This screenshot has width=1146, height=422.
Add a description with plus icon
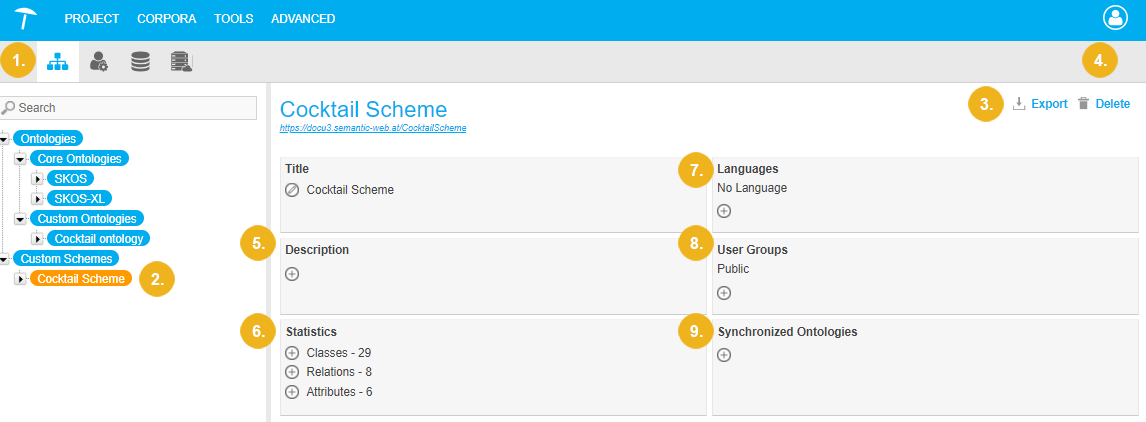[292, 273]
